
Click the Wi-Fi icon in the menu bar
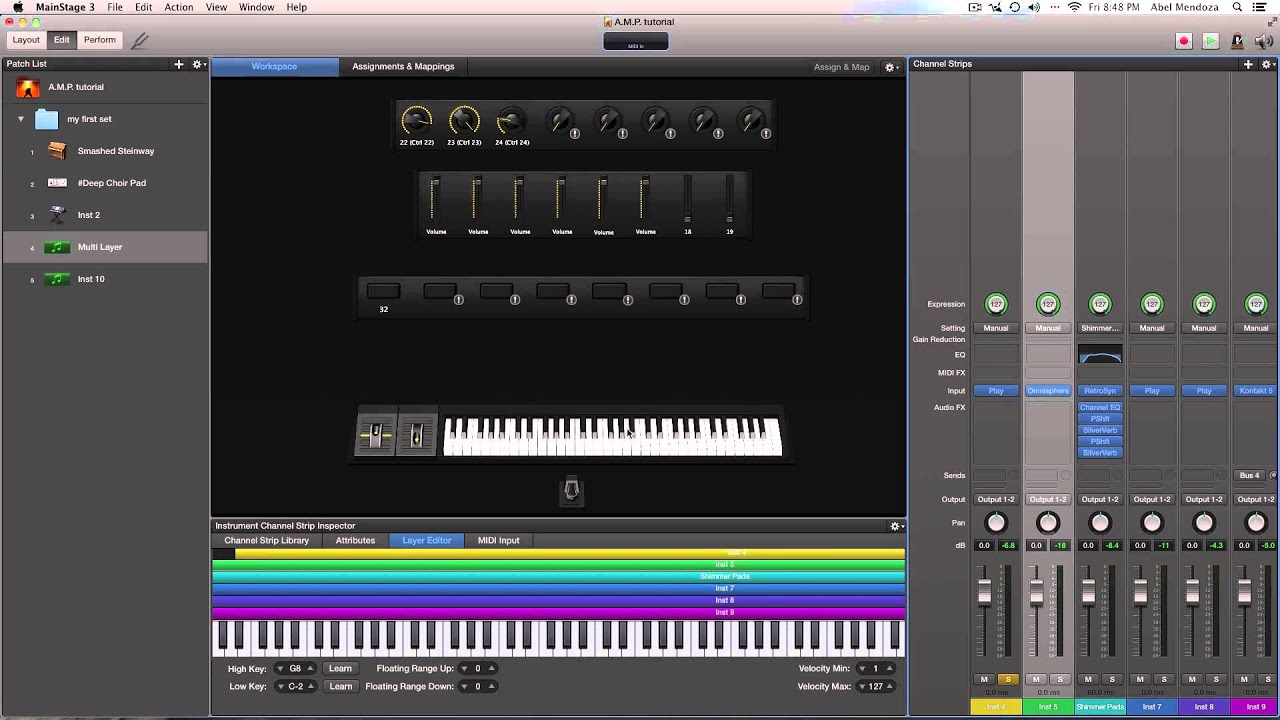coord(1075,7)
